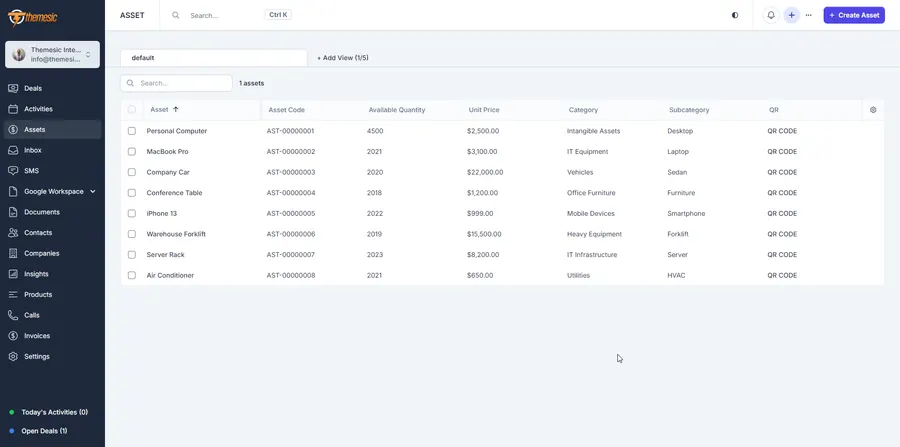Screen dimensions: 900x447
Task: Click the Assets dollar icon in sidebar
Action: pyautogui.click(x=13, y=130)
